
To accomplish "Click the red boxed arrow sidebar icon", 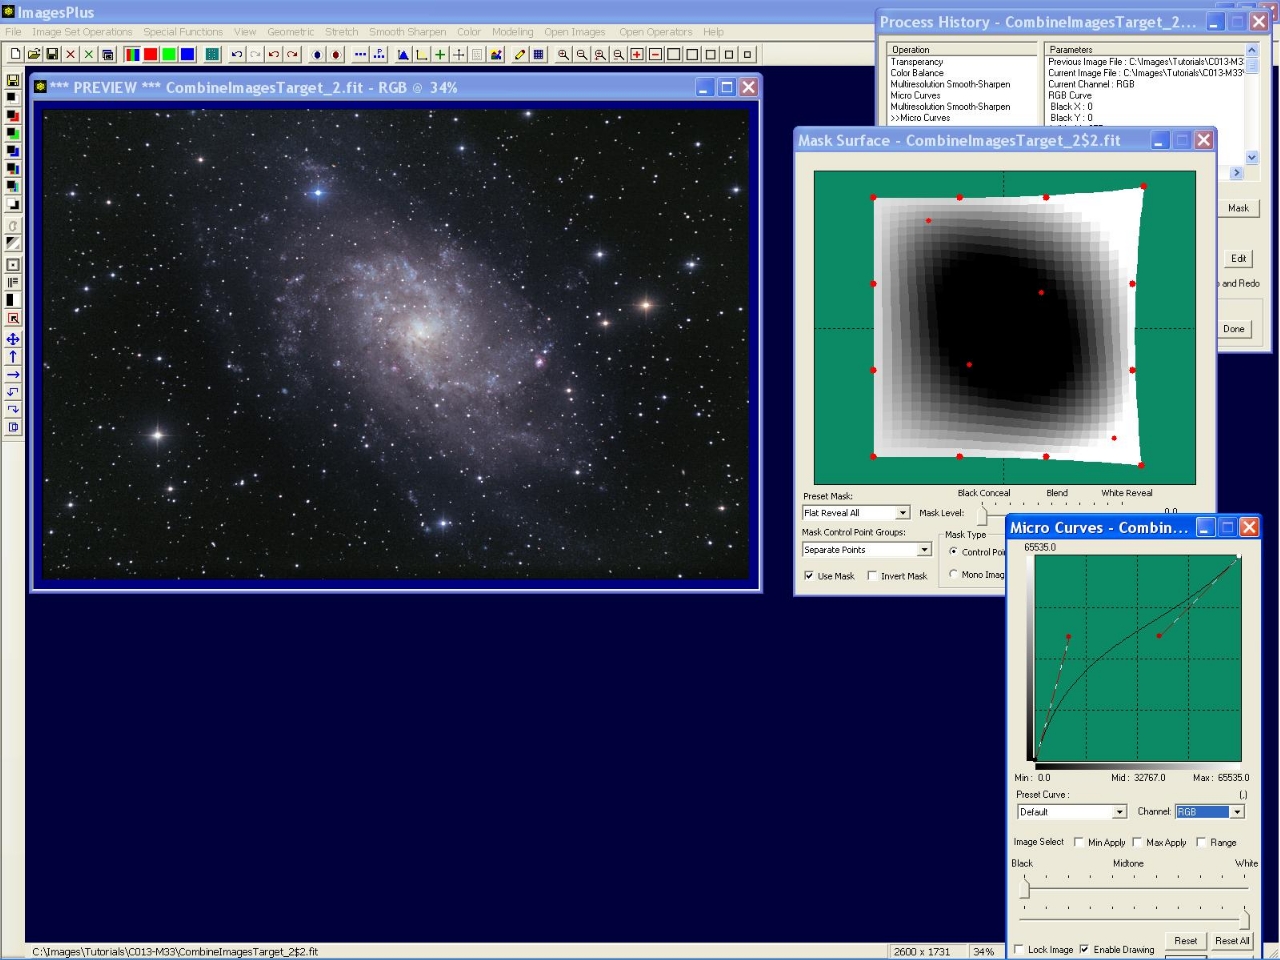I will (13, 319).
